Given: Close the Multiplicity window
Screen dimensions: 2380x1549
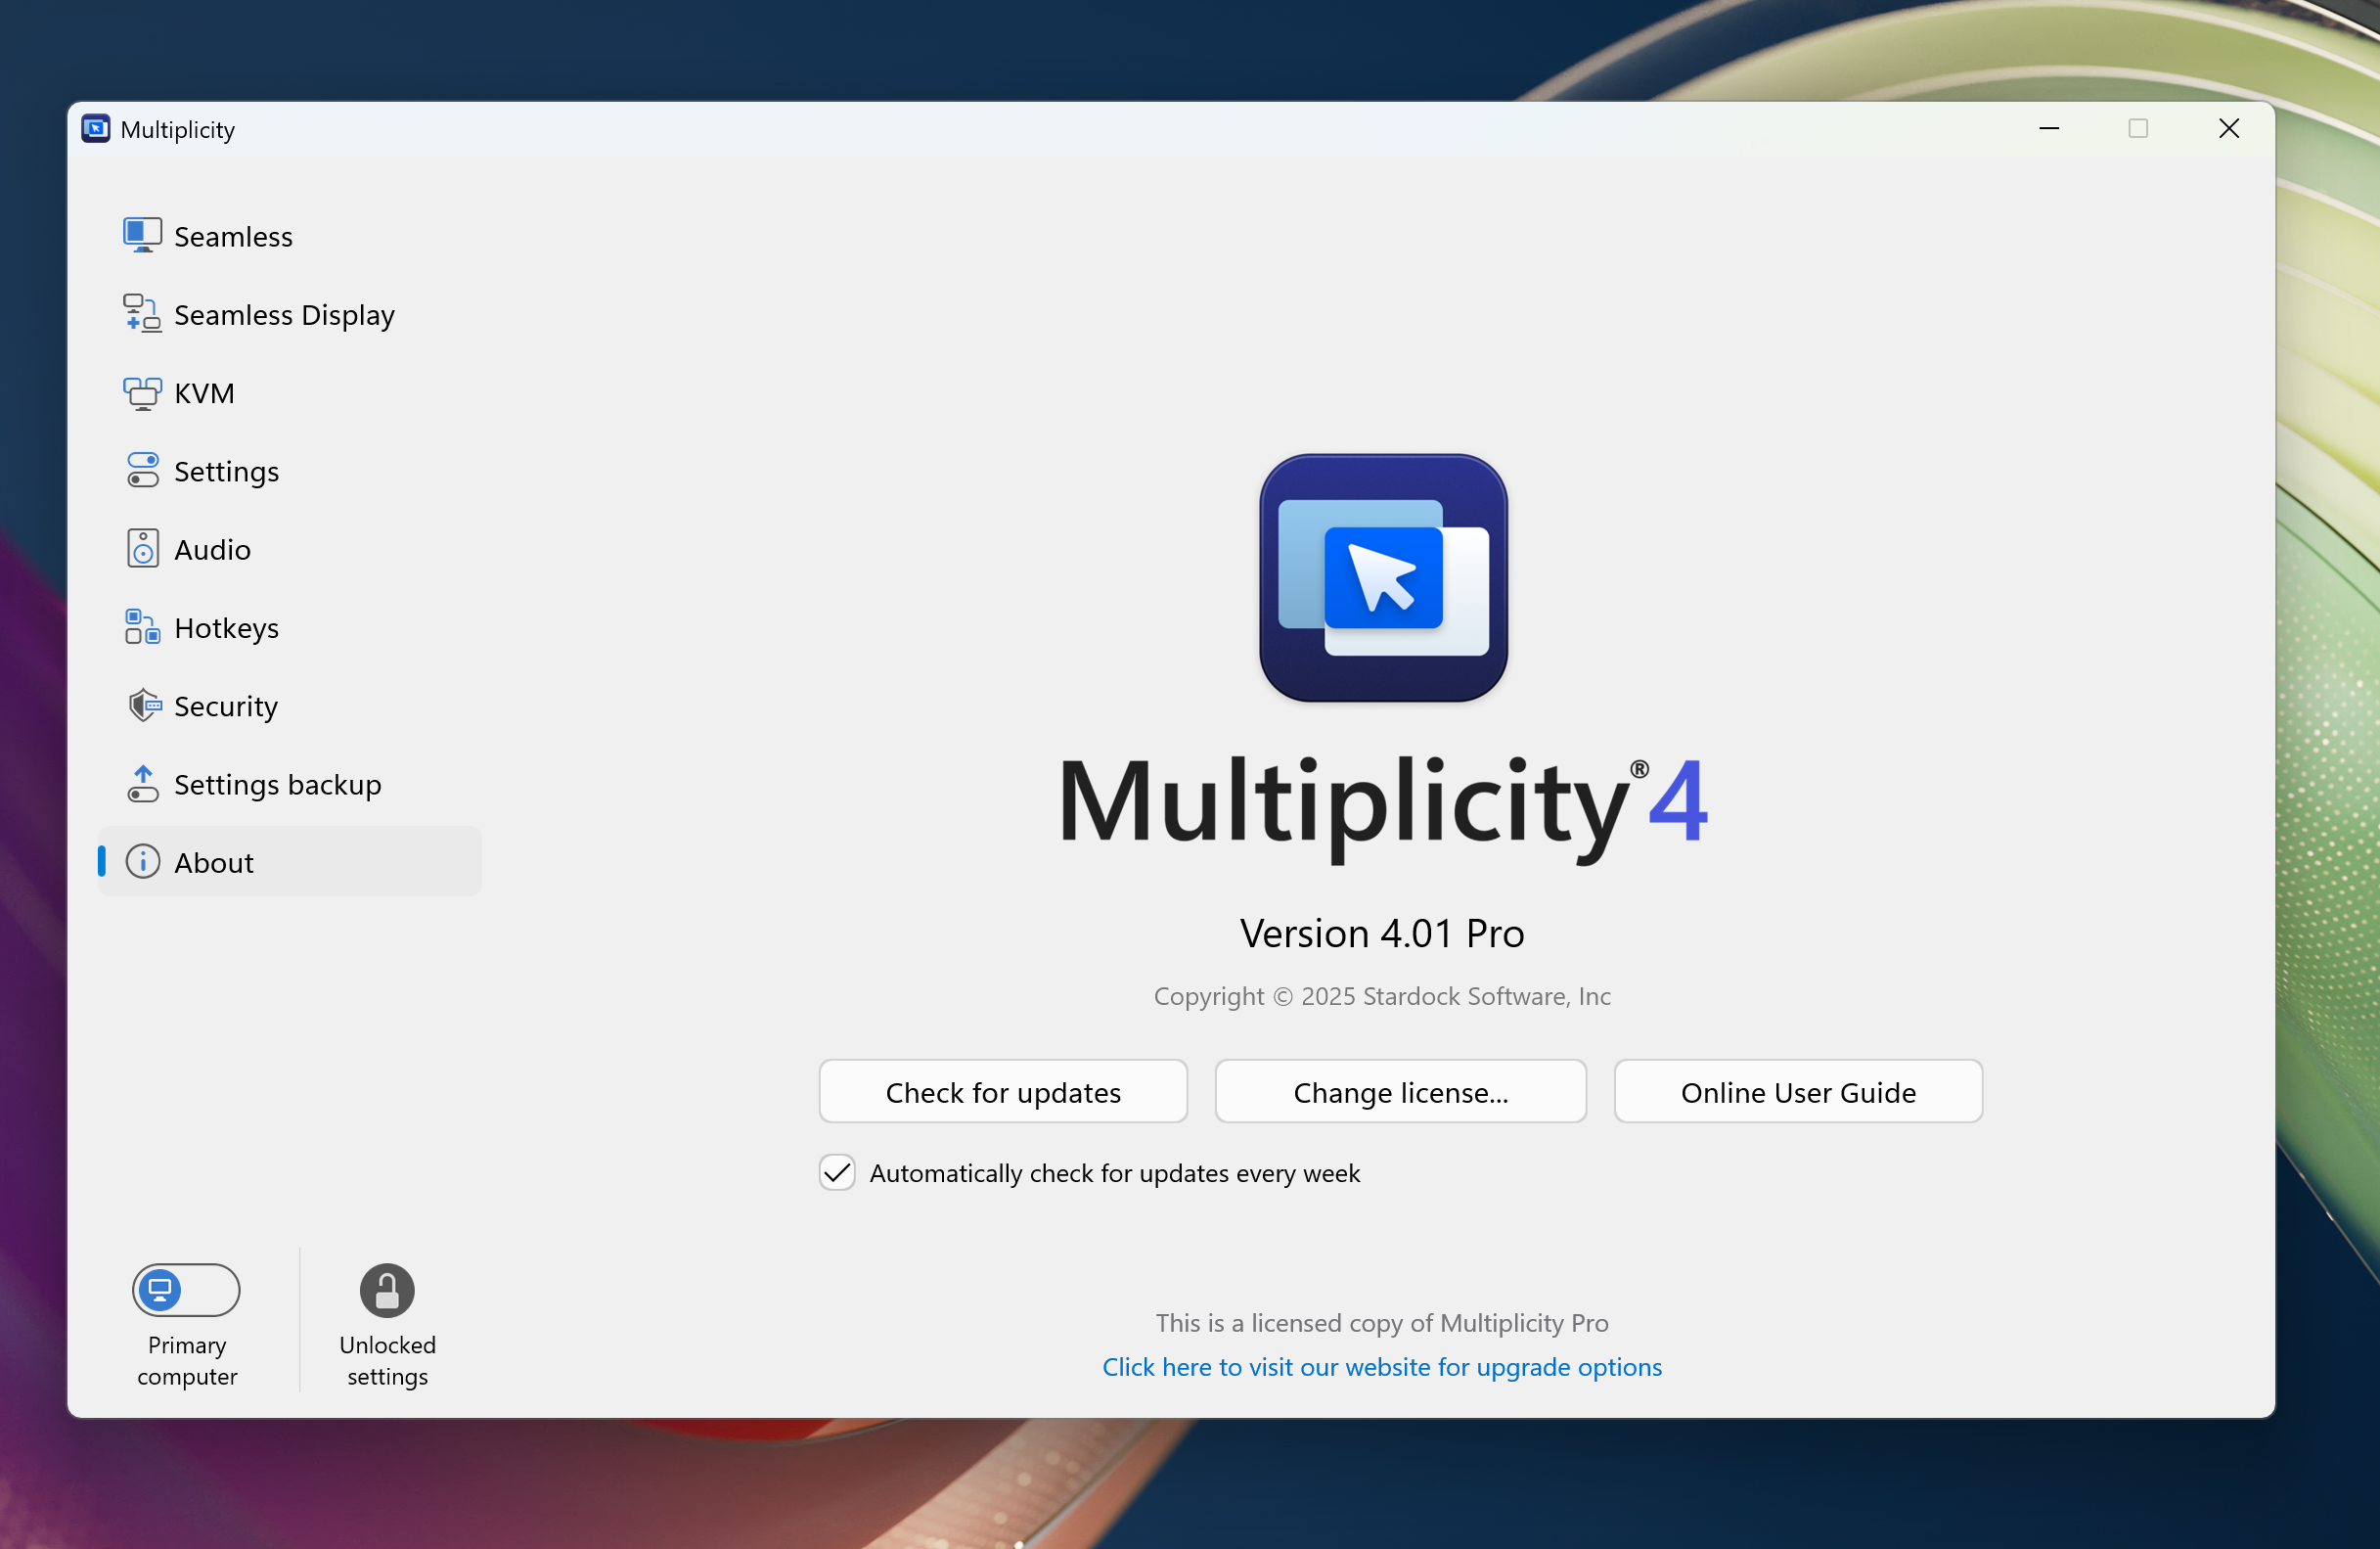Looking at the screenshot, I should pos(2229,129).
